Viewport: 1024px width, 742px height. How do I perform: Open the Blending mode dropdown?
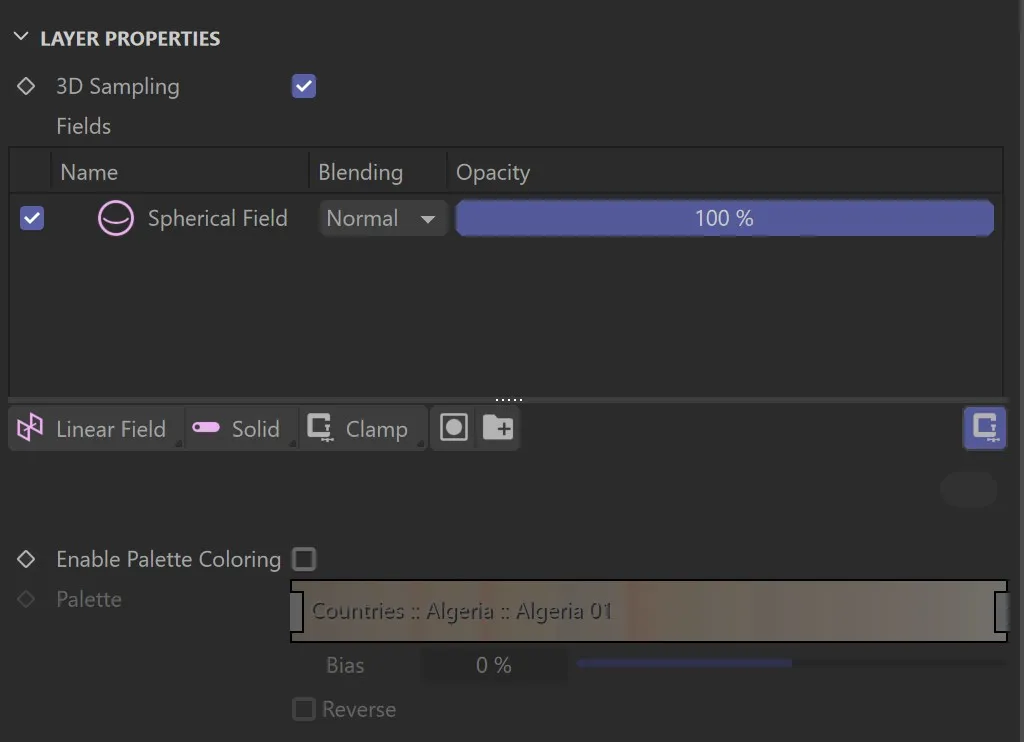(x=383, y=218)
